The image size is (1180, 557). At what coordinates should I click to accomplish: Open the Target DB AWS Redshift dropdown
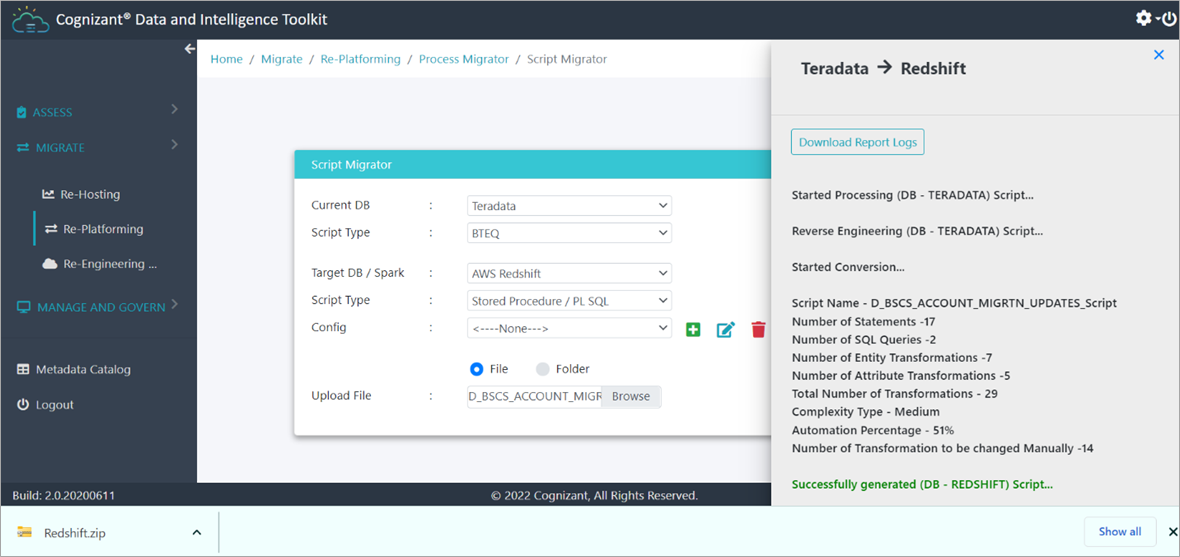click(x=569, y=273)
